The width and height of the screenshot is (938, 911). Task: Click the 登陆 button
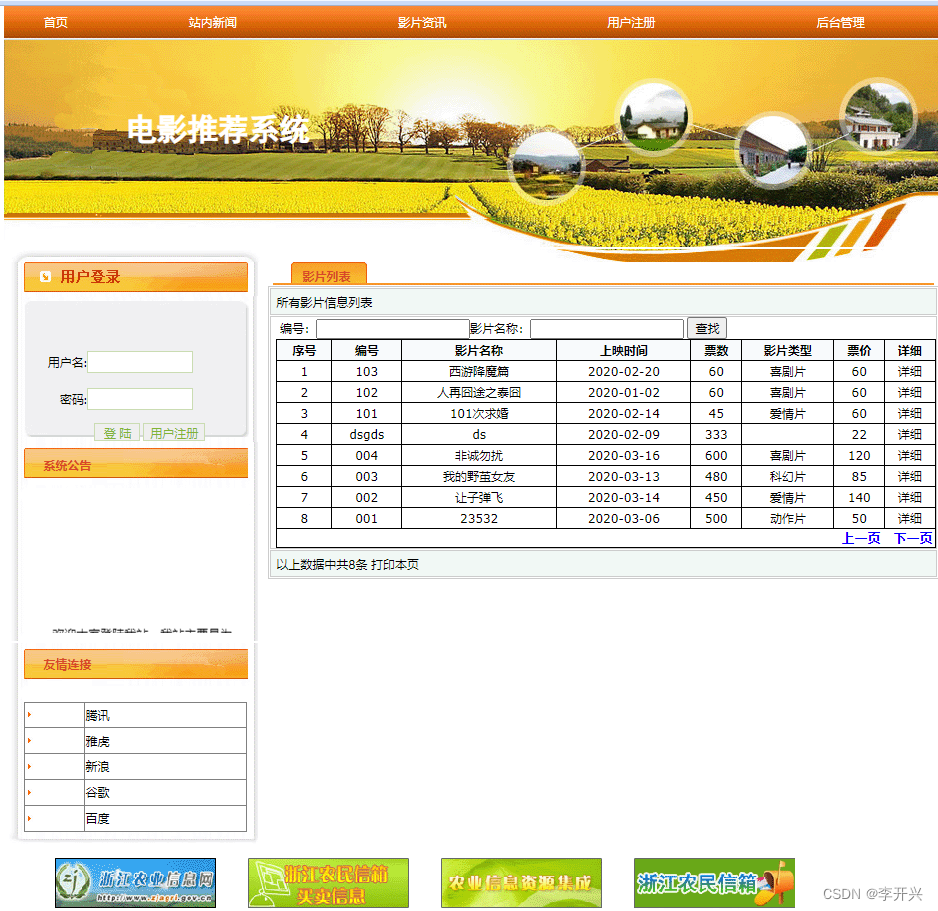point(117,432)
